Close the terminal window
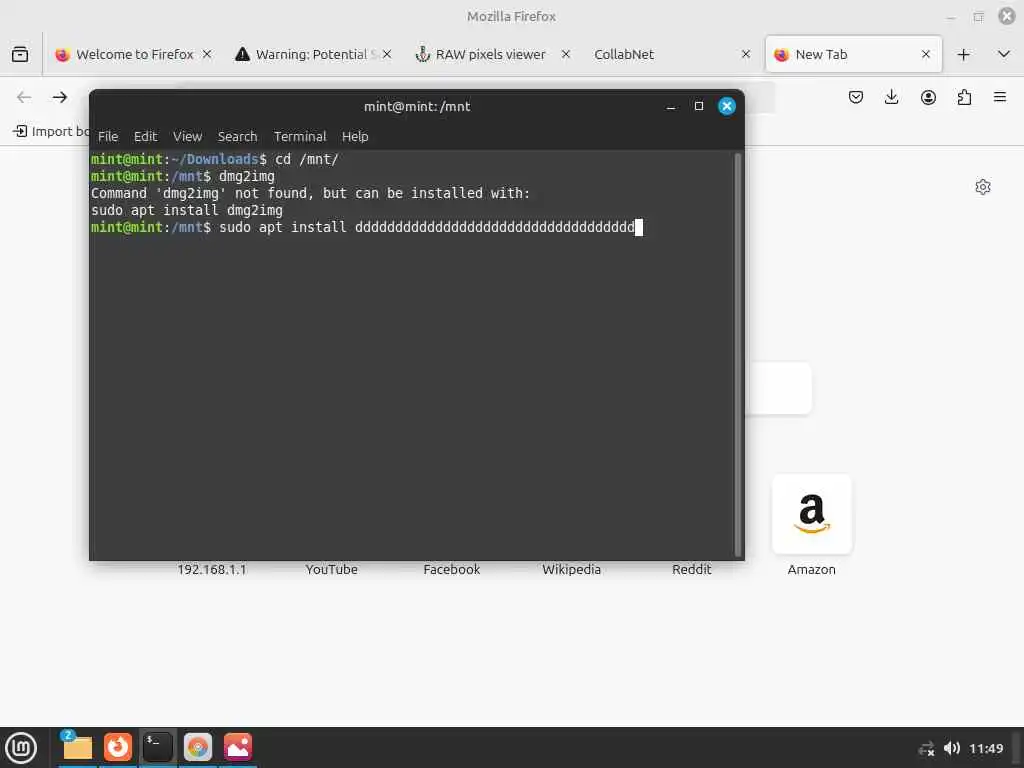 click(727, 106)
